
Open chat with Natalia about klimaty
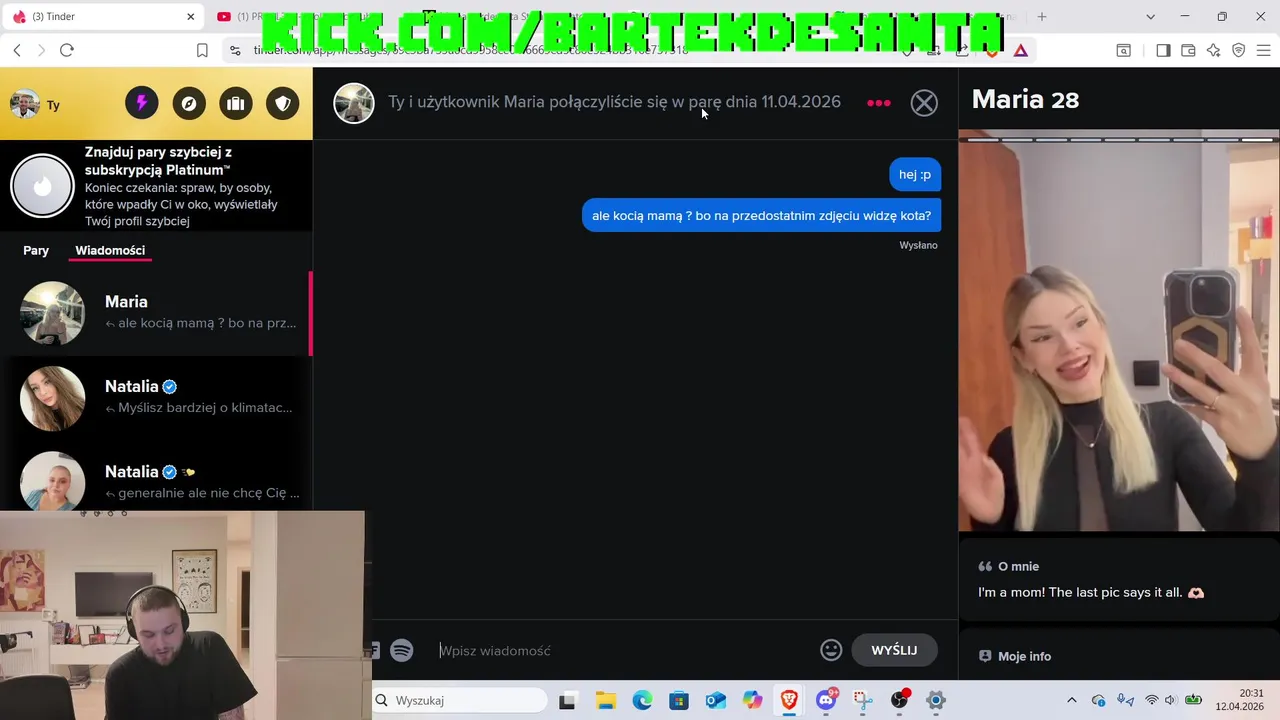[x=156, y=398]
